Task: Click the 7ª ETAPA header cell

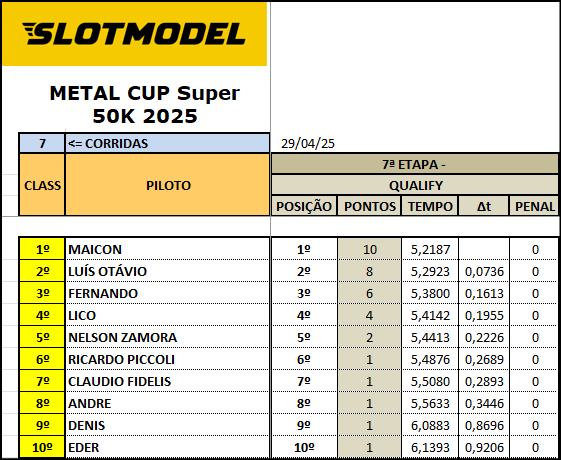Action: coord(415,165)
